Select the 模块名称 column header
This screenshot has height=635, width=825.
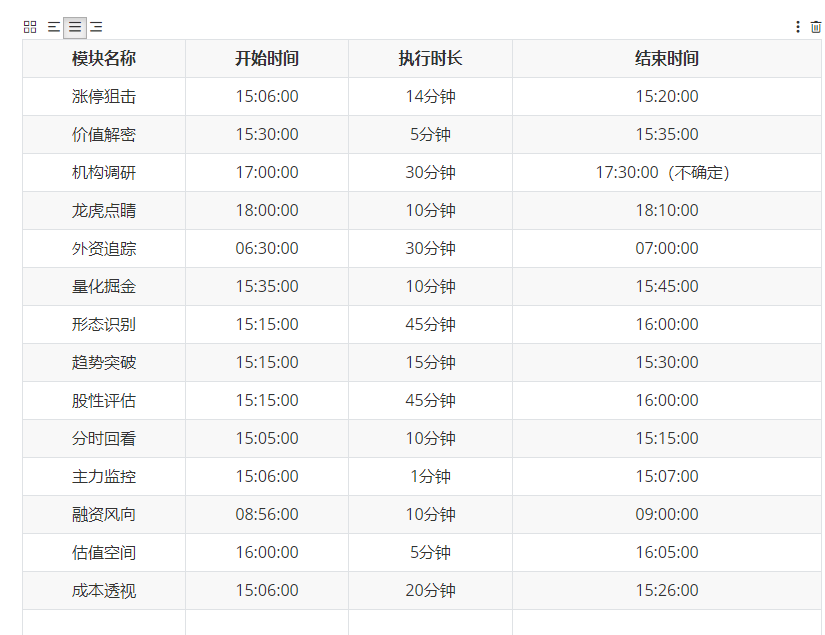pos(104,59)
